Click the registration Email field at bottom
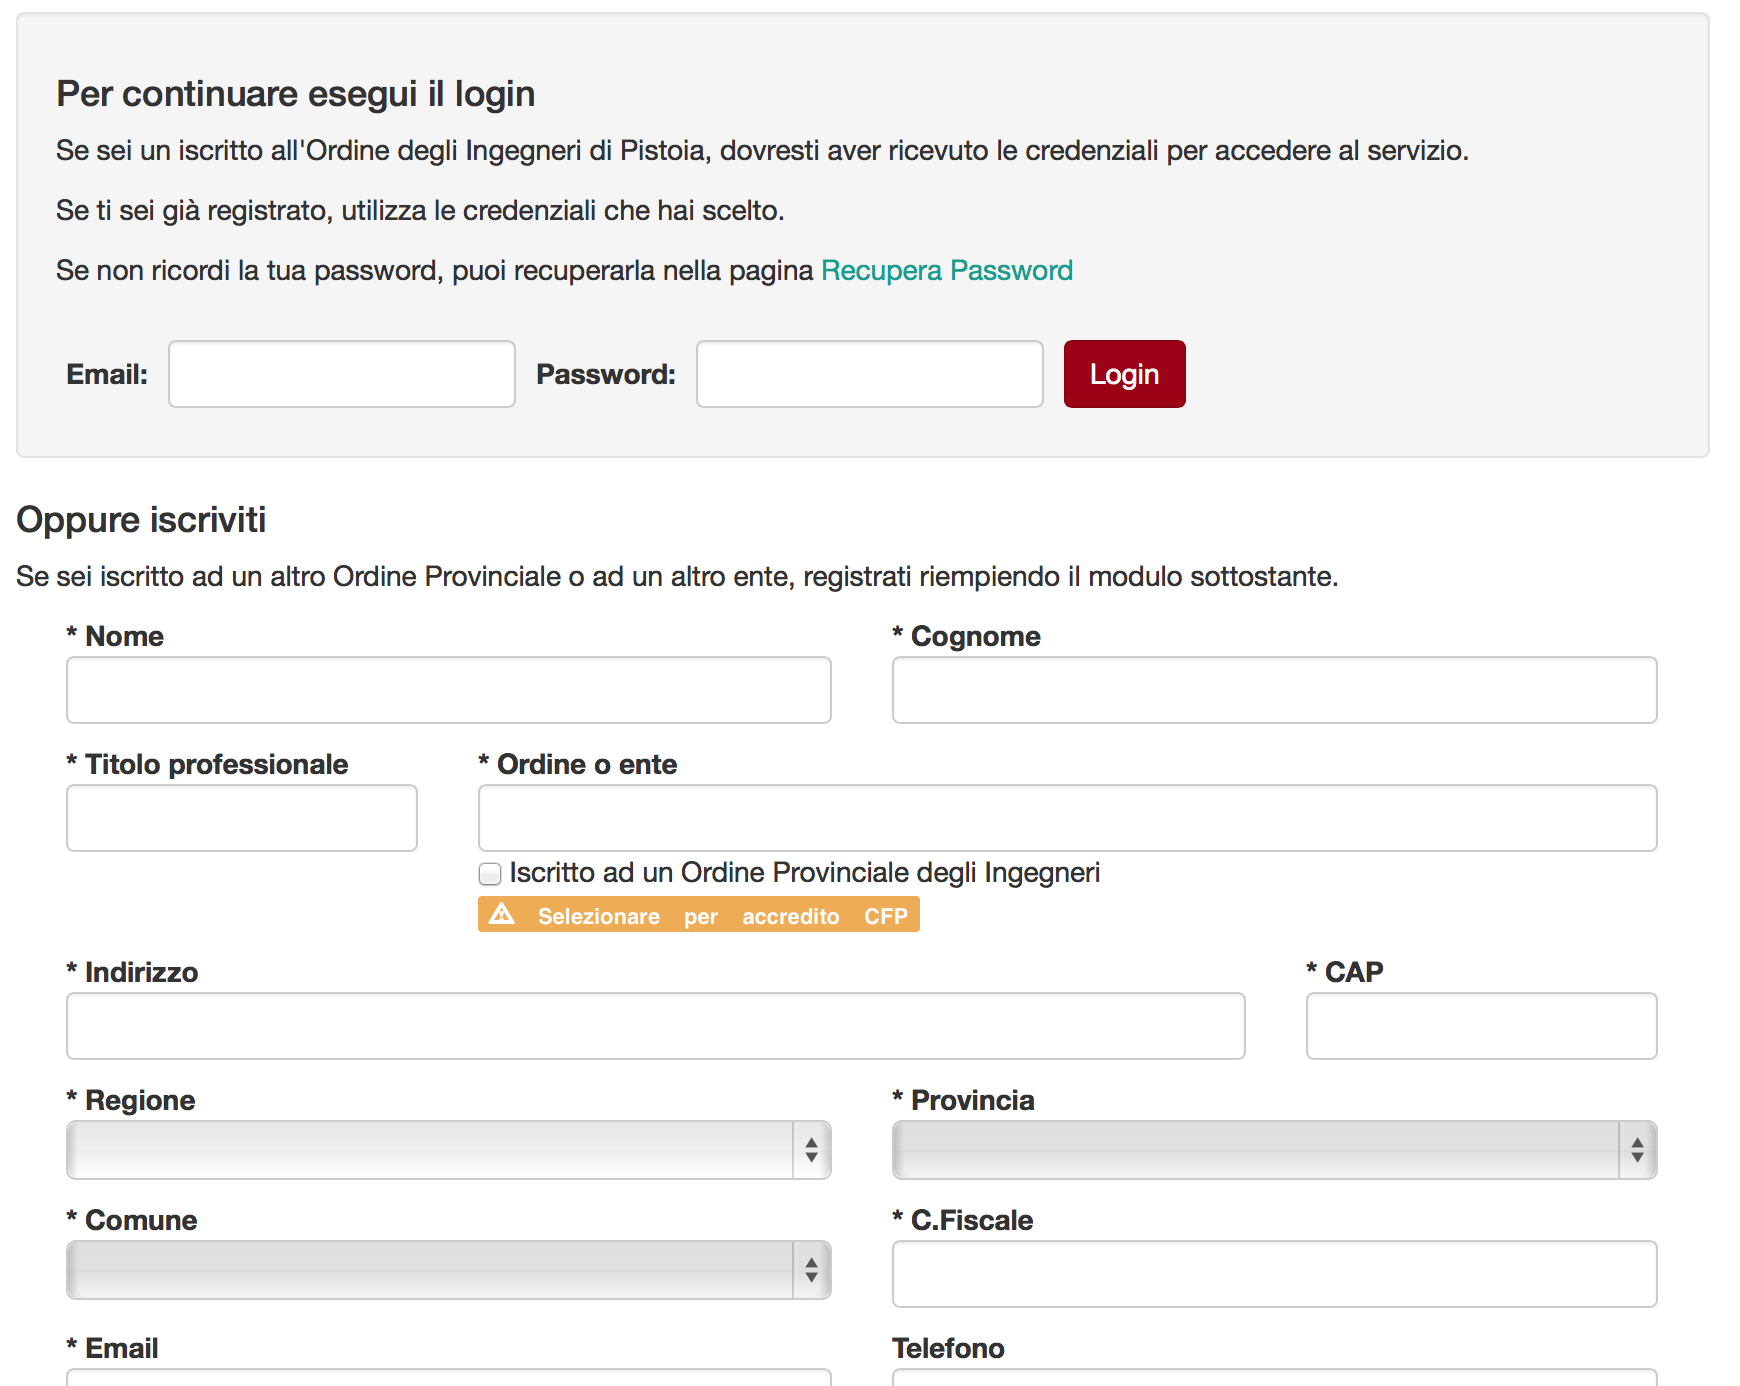Screen dimensions: 1740x1386 [x=448, y=1377]
